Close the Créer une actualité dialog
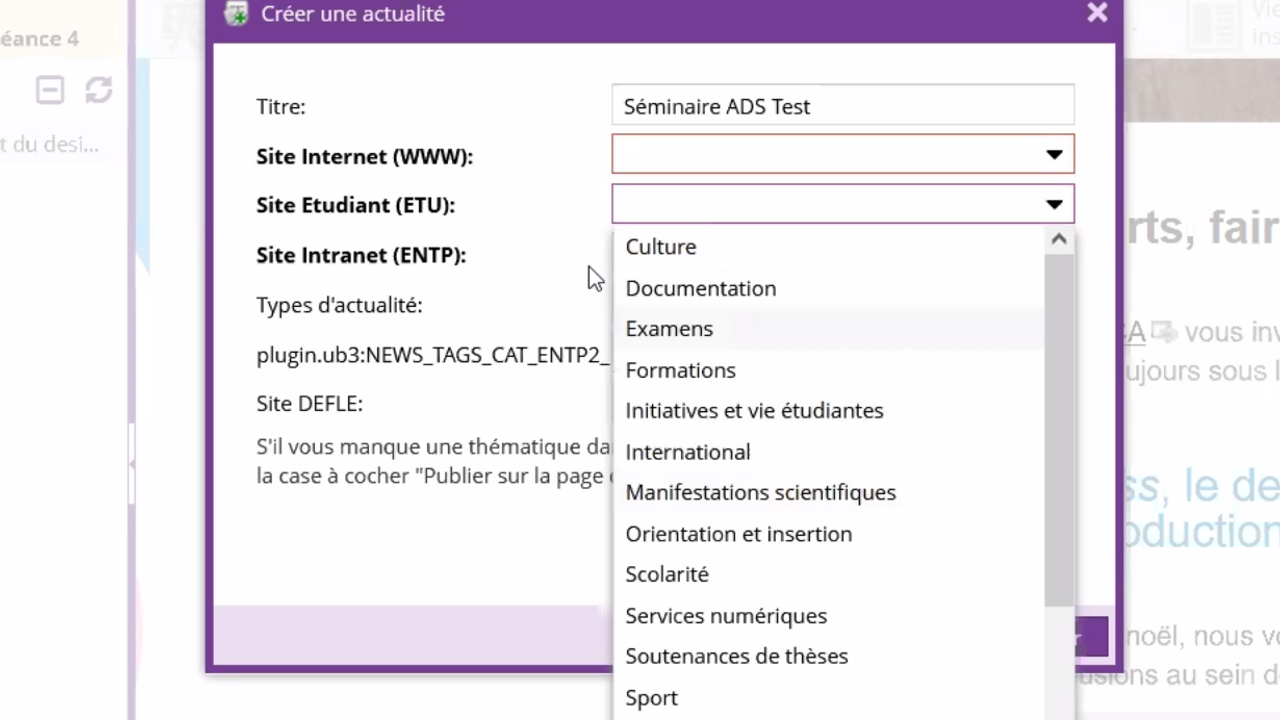This screenshot has height=720, width=1280. click(1097, 13)
